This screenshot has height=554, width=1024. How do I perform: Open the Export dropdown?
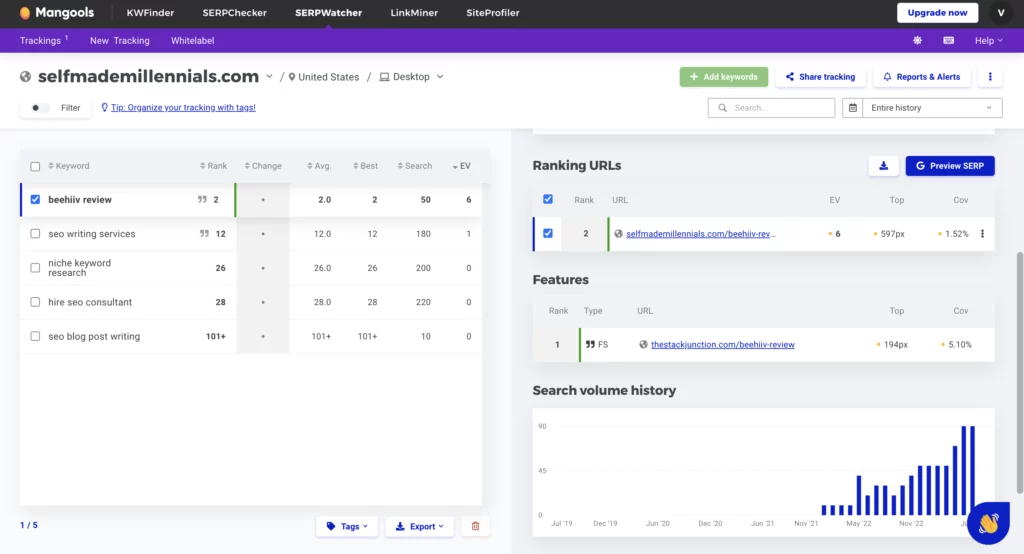tap(419, 526)
